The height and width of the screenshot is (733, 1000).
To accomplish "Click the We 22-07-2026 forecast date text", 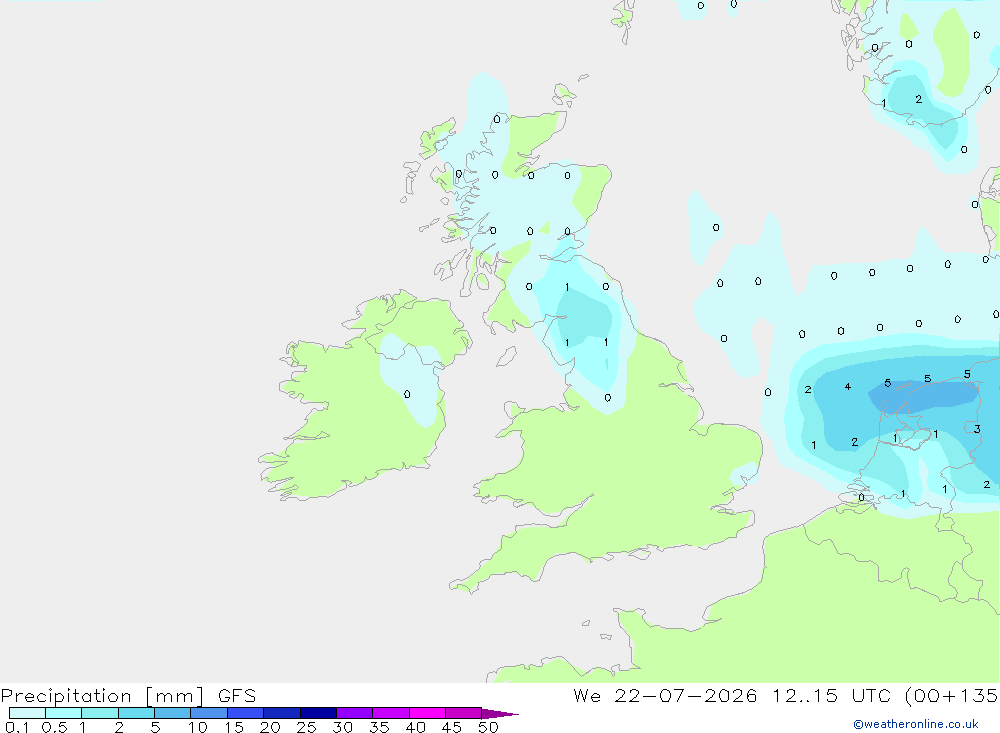I will 665,695.
